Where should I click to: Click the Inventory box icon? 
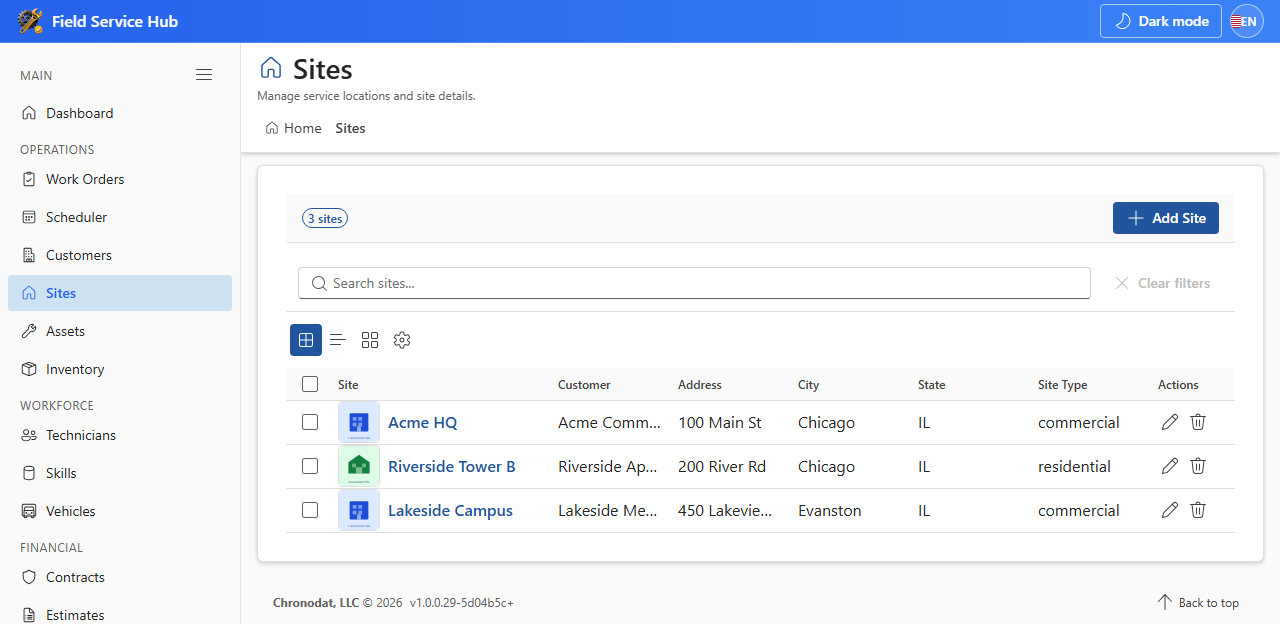29,369
